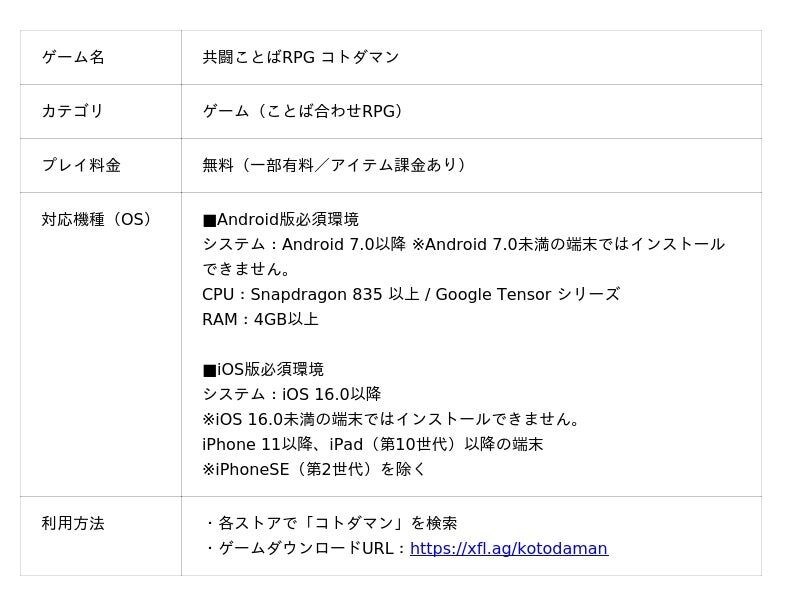Click the ゲーム（ことば合わせRPG） cell
Image resolution: width=800 pixels, height=606 pixels.
coord(303,111)
